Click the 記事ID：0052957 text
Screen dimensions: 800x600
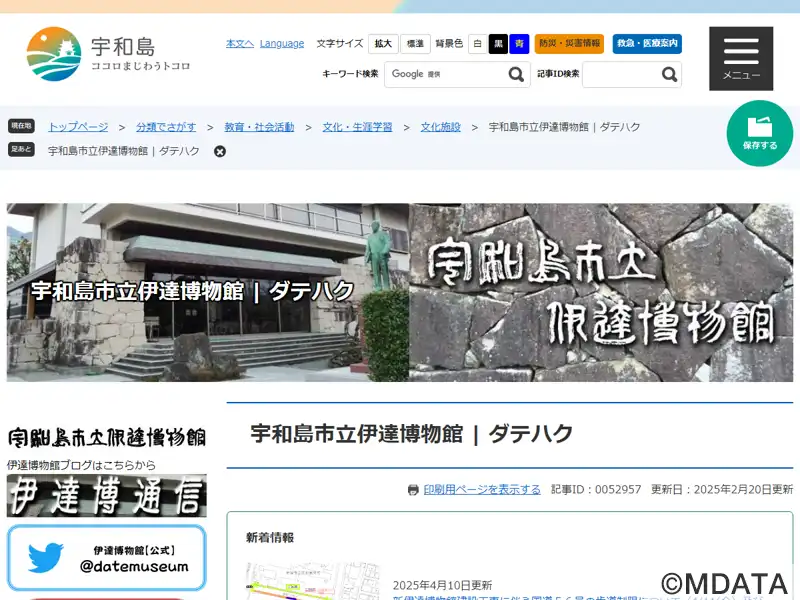[596, 490]
